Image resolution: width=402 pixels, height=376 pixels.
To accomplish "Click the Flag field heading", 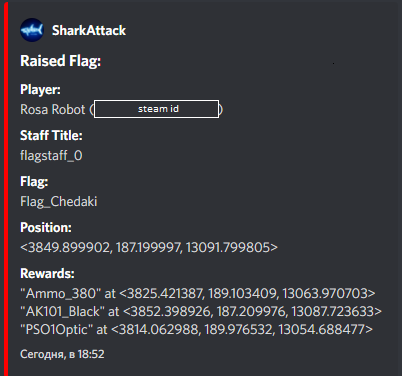I will 34,182.
